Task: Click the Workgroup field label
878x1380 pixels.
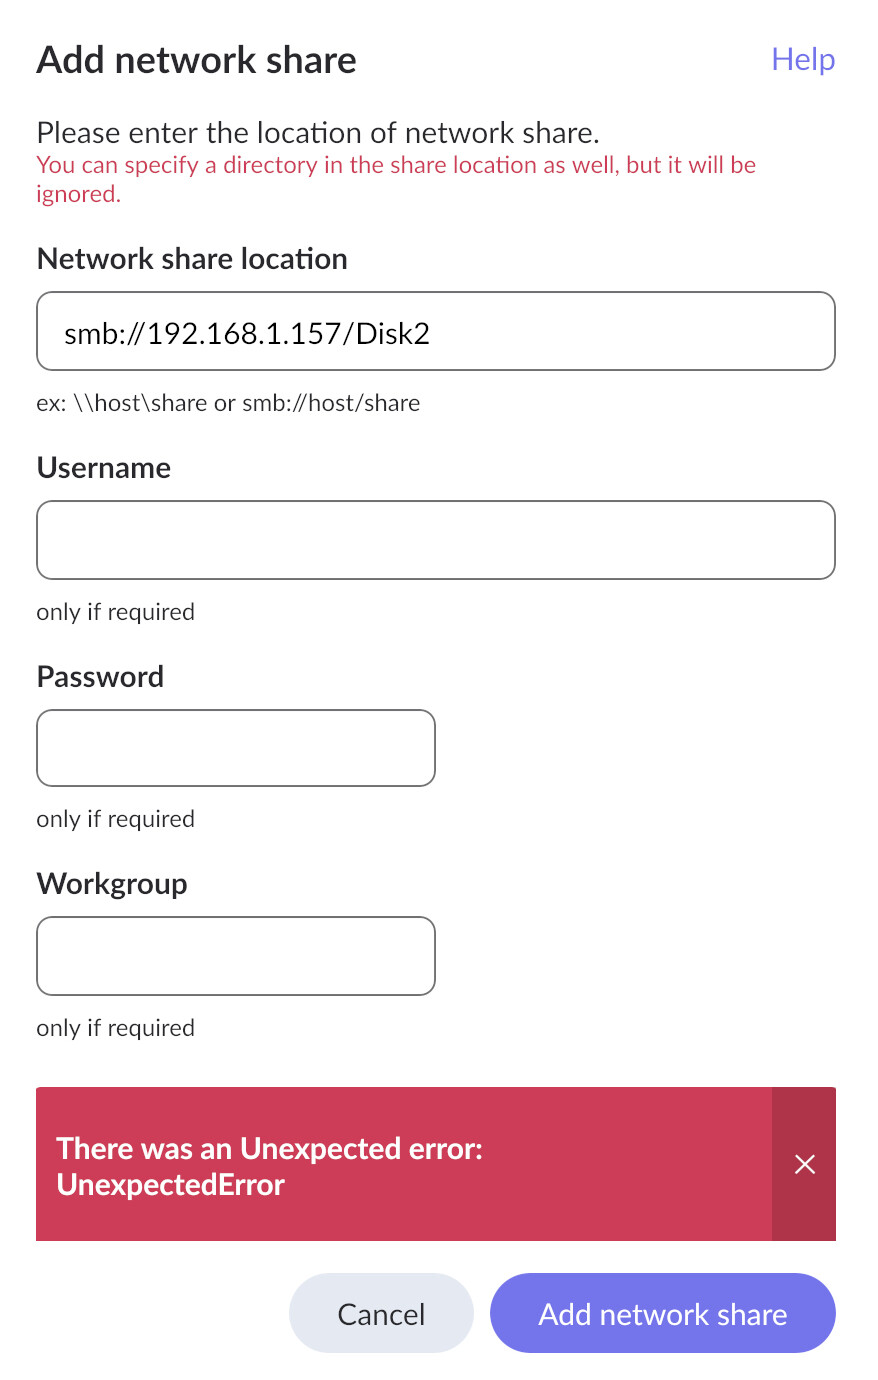Action: [x=112, y=884]
